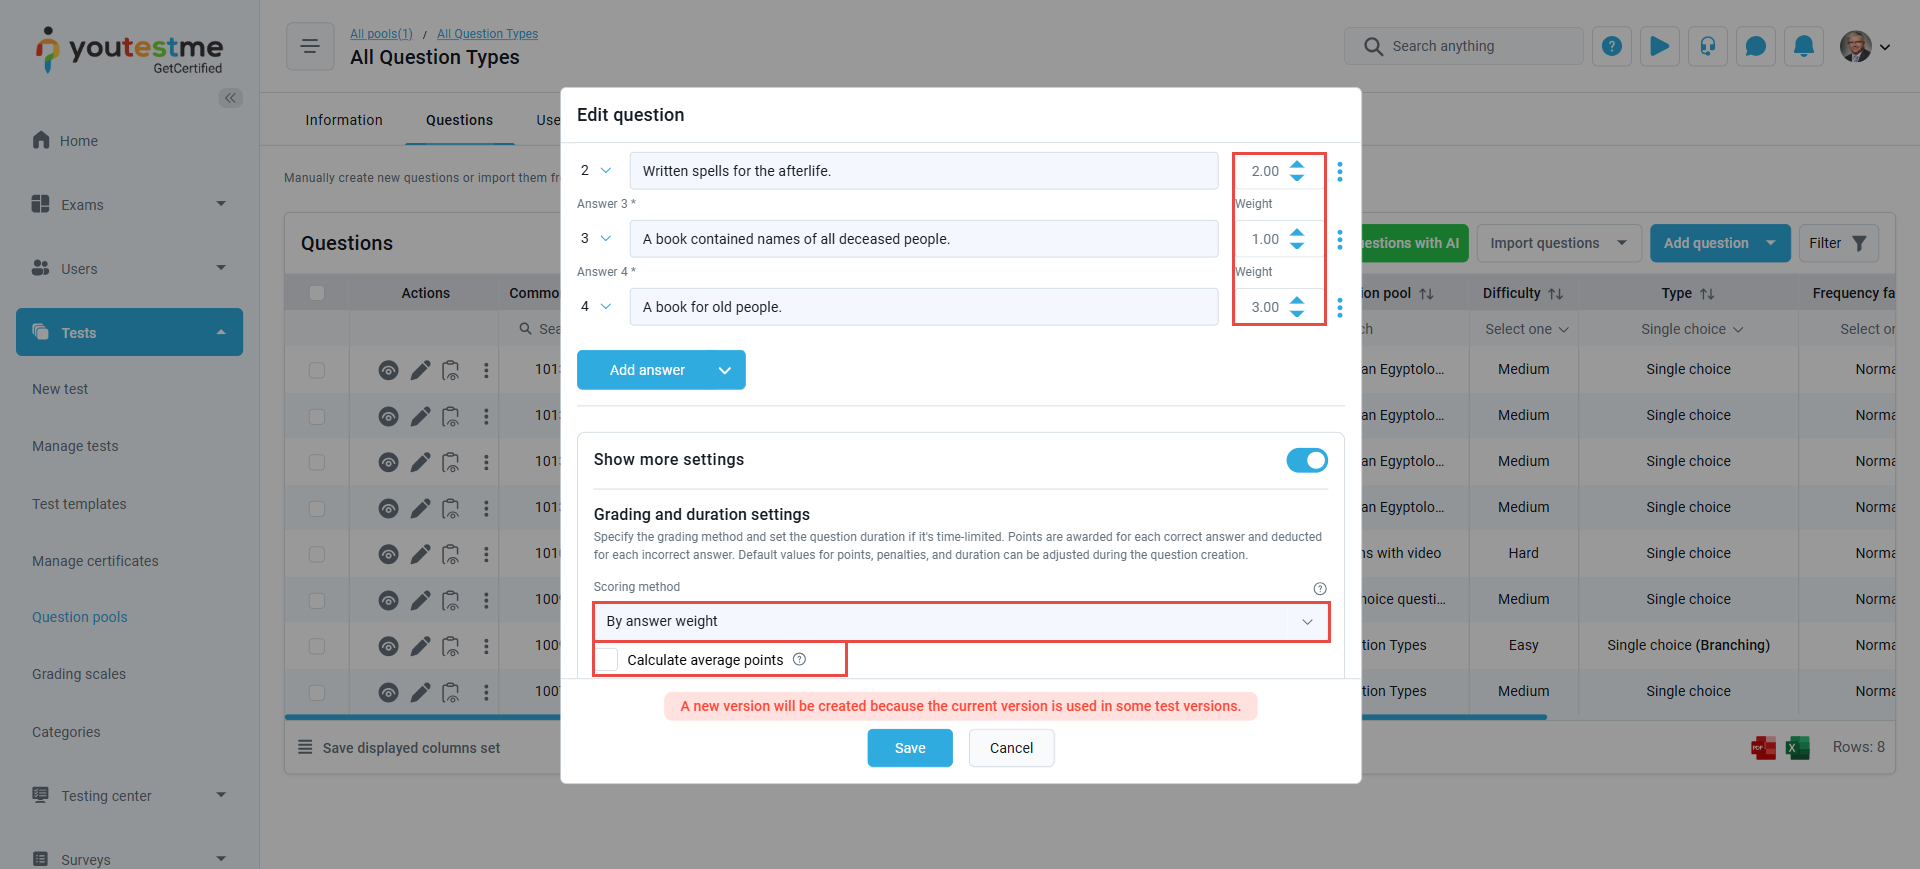This screenshot has height=869, width=1920.
Task: Open the three-dot menu for answer 4
Action: 1340,307
